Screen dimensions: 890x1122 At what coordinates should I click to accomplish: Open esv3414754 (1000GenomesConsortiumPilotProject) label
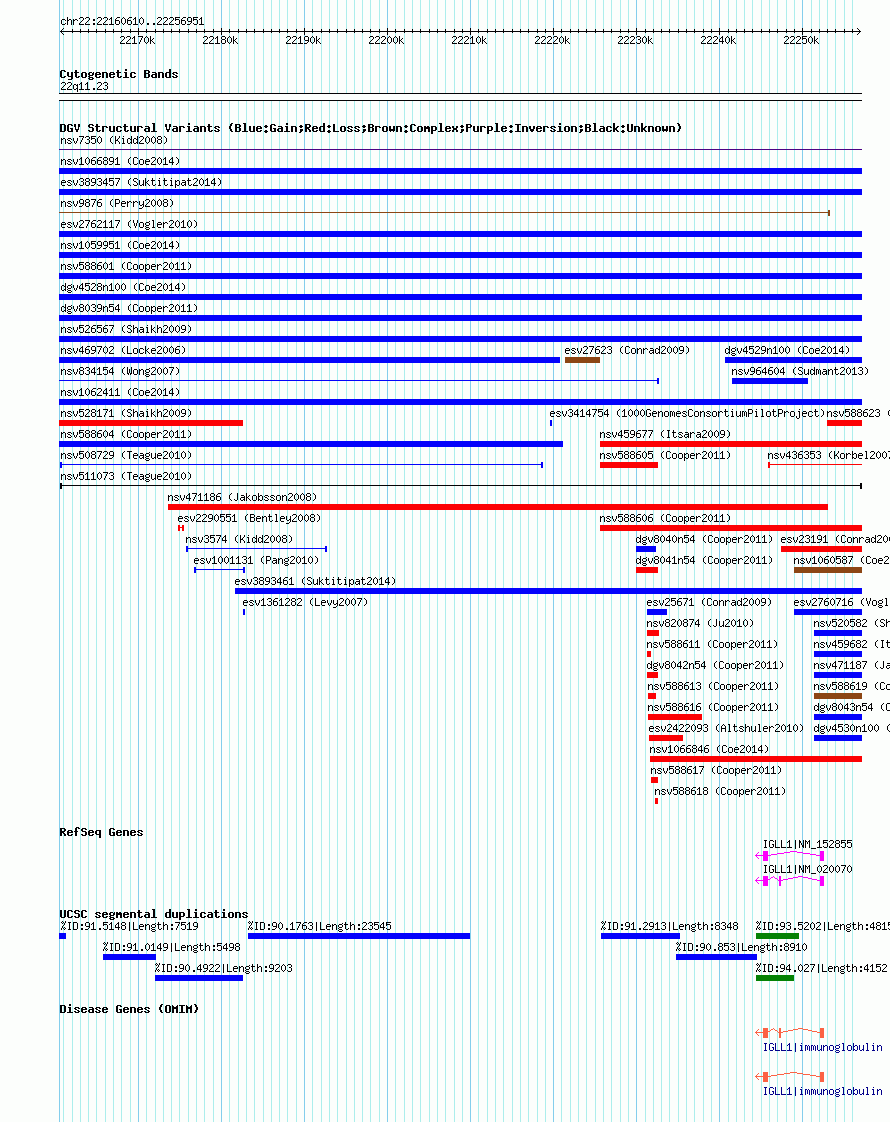(688, 413)
